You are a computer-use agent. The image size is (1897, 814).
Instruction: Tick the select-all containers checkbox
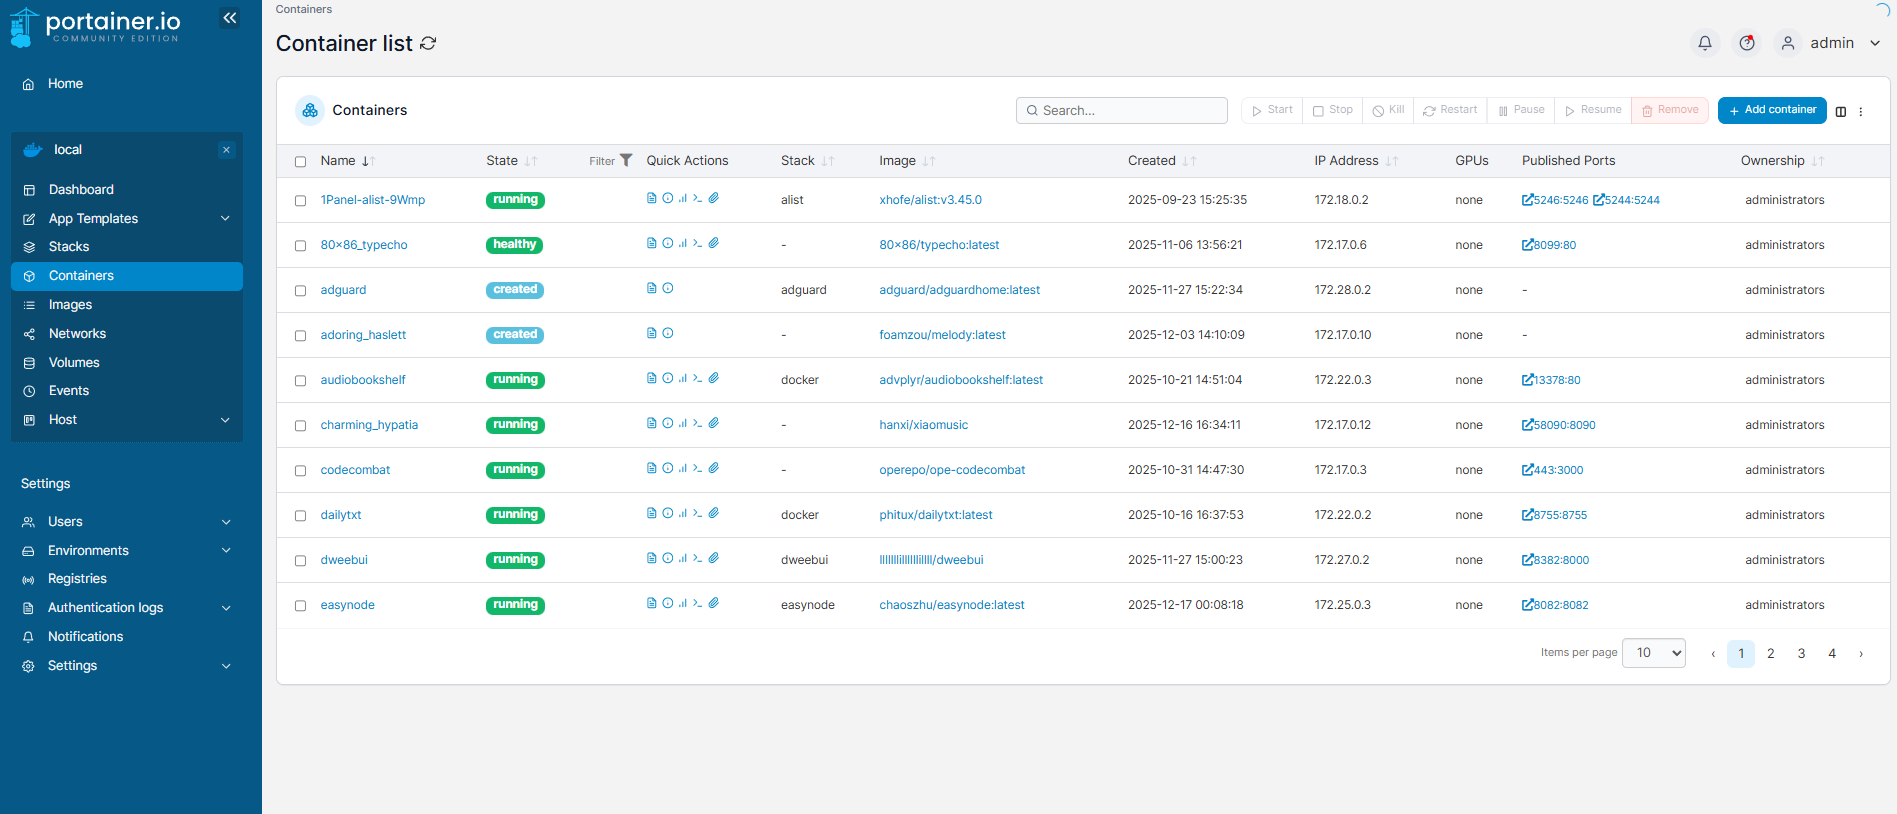(300, 161)
